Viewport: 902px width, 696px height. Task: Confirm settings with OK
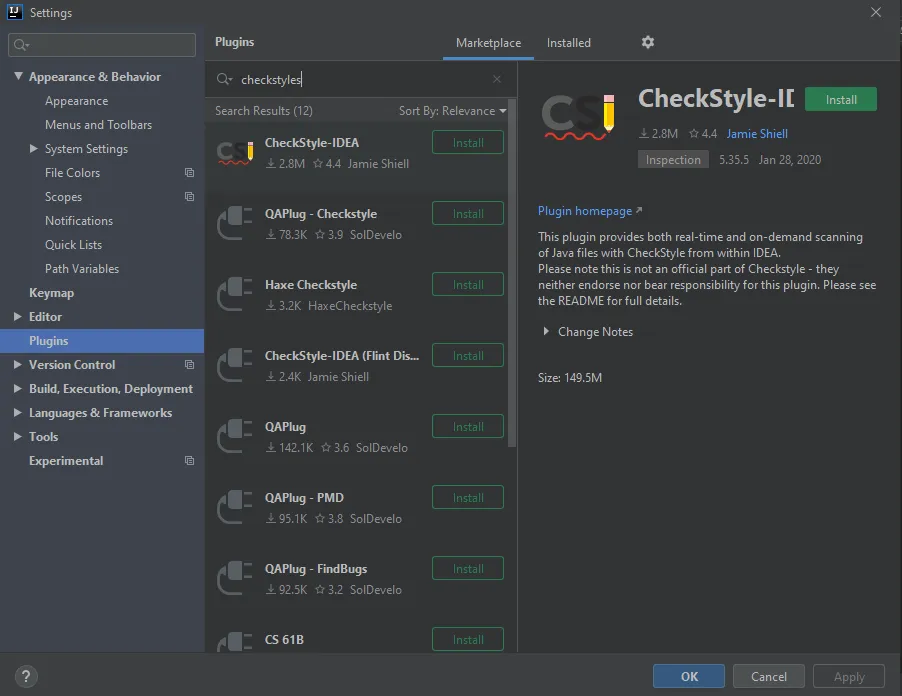pos(689,676)
